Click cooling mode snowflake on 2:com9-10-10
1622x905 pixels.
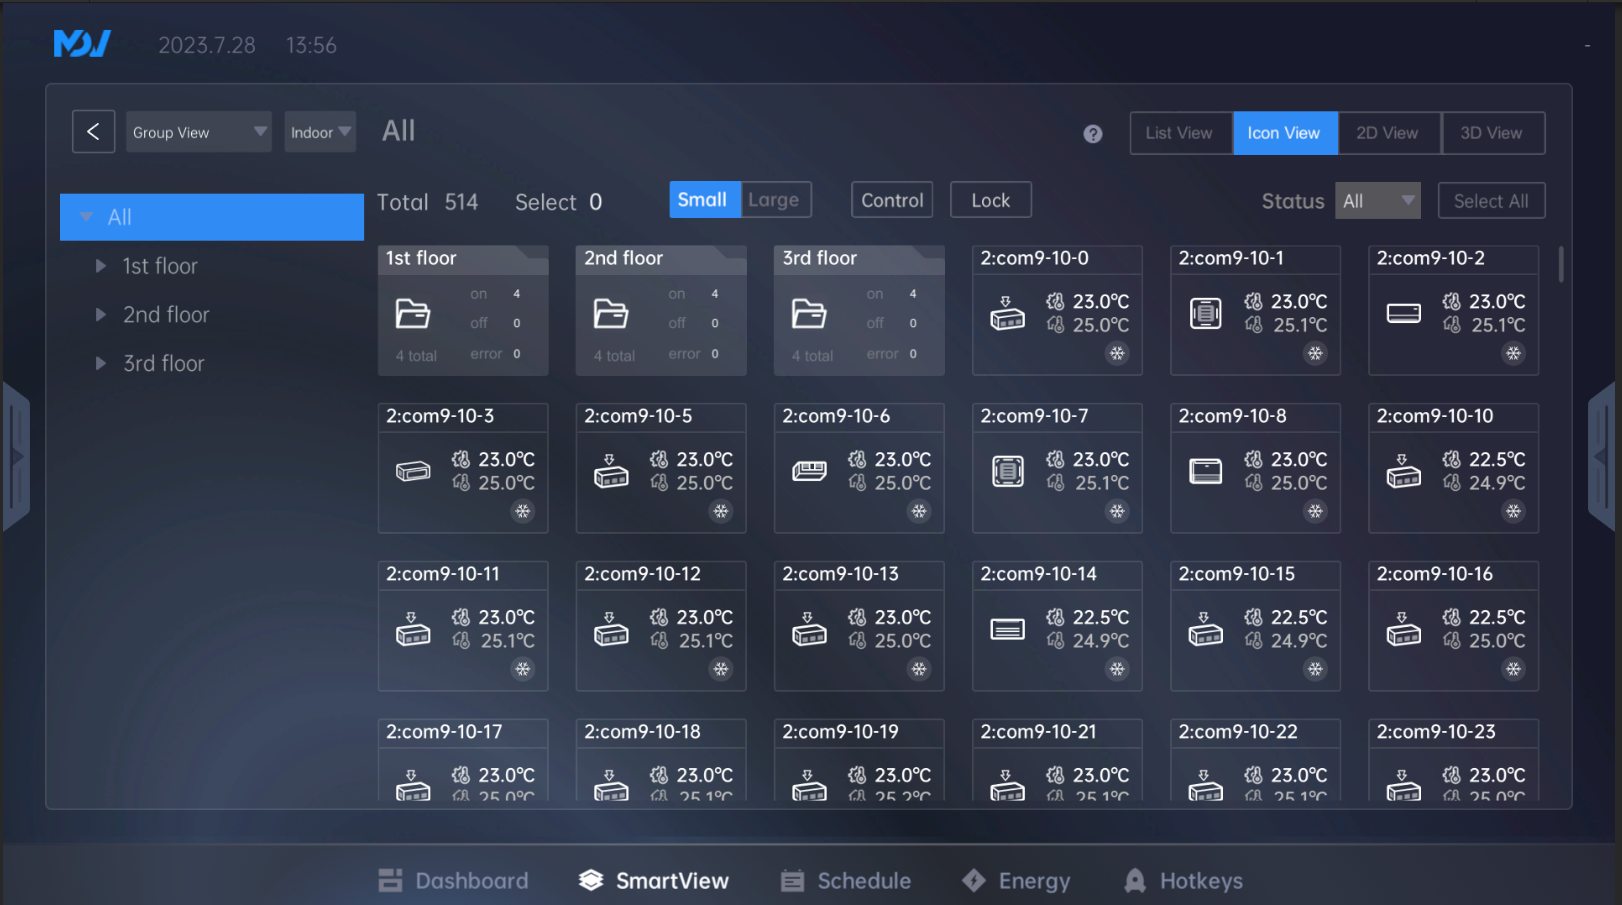point(1513,511)
